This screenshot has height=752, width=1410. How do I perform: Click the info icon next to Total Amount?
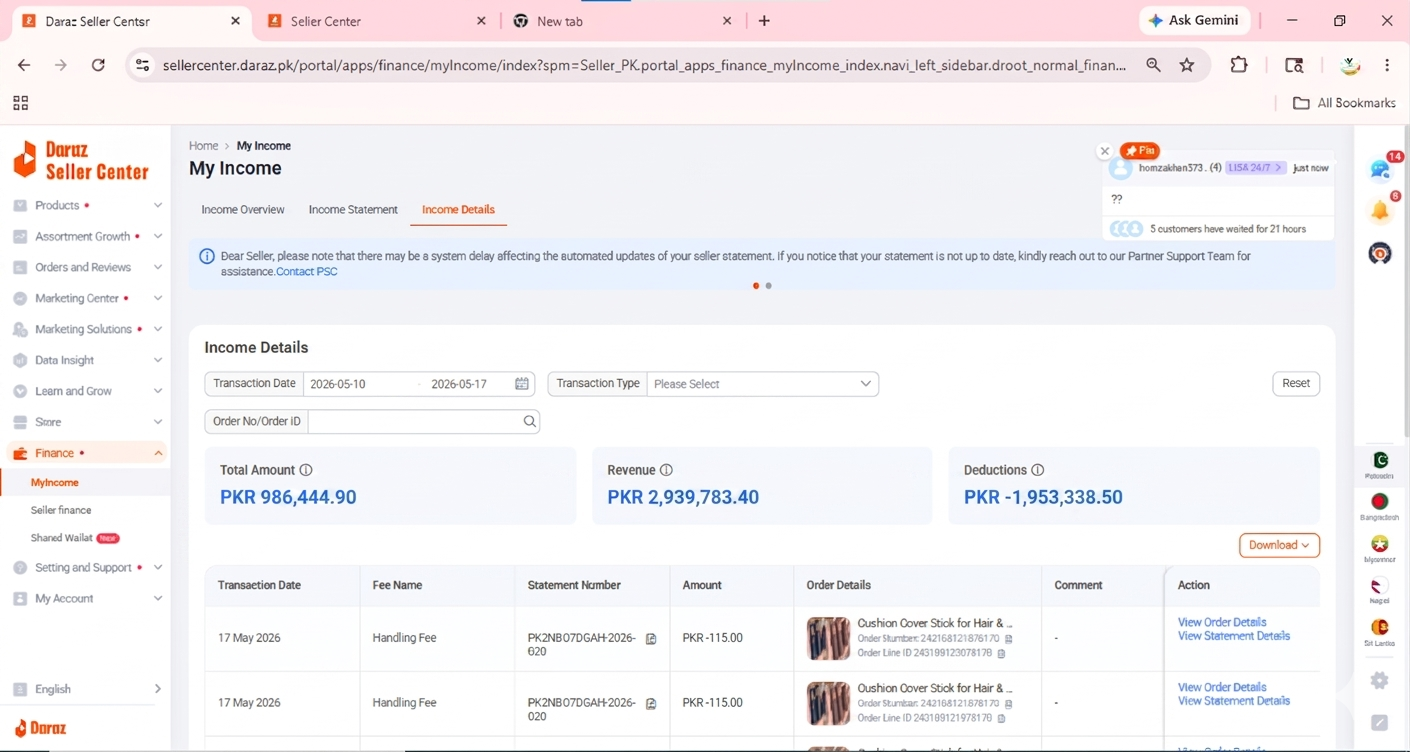pyautogui.click(x=306, y=470)
